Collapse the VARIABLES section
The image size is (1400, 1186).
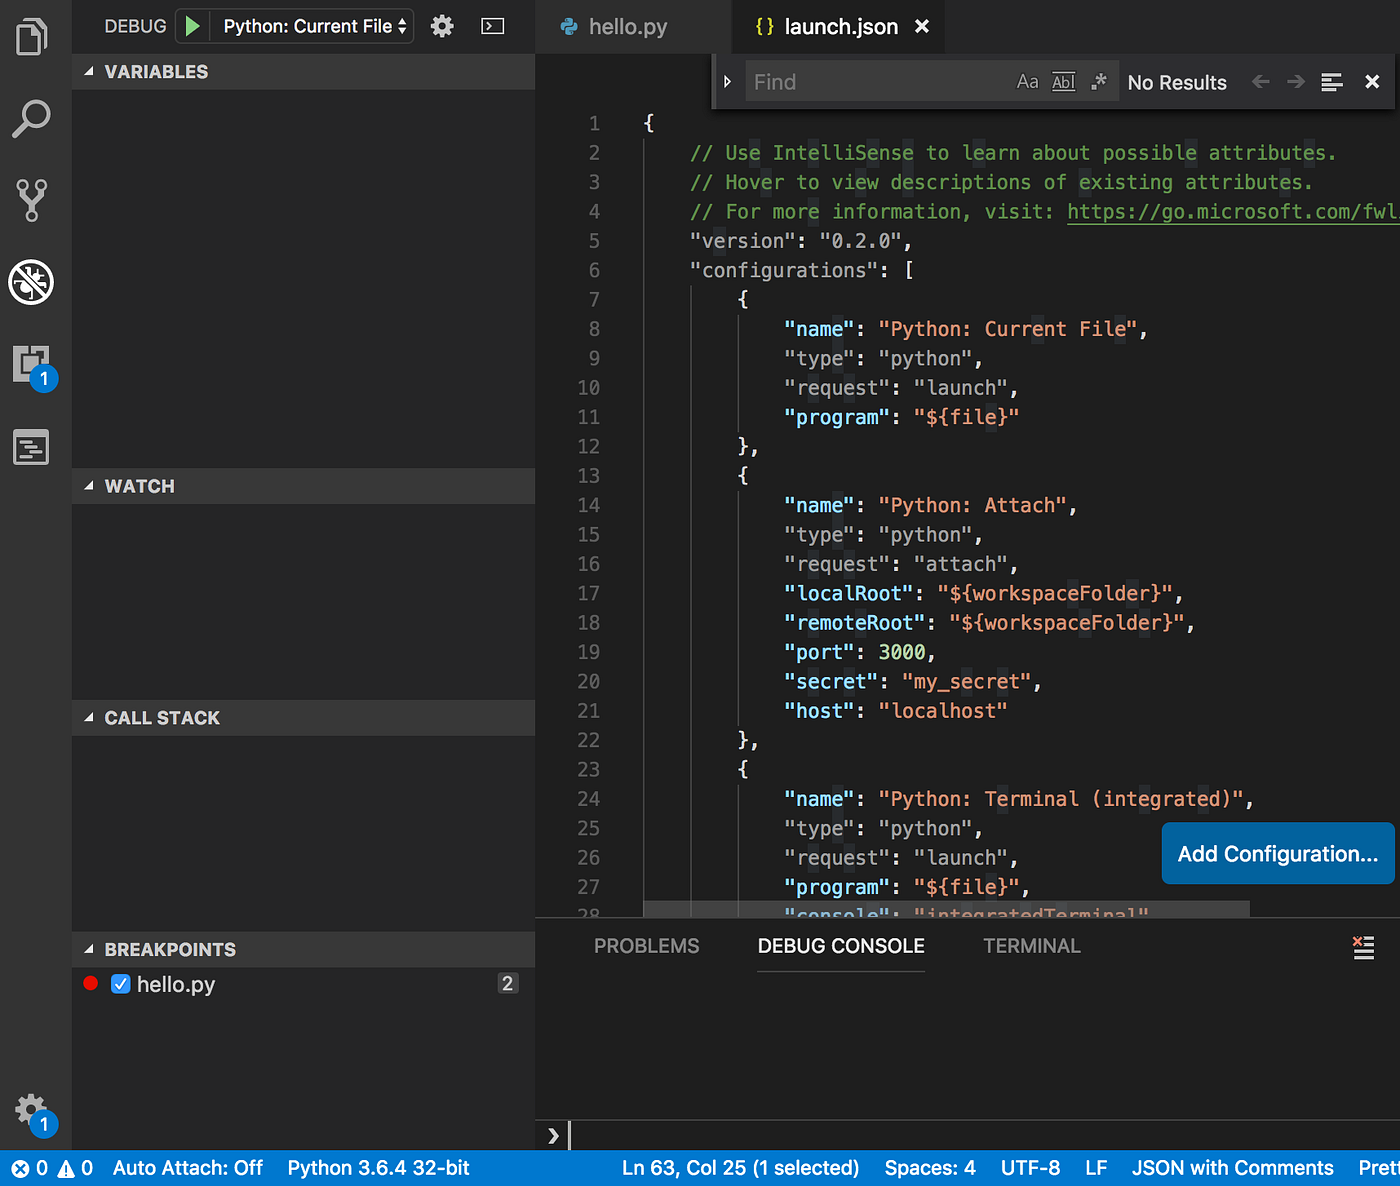[x=89, y=71]
